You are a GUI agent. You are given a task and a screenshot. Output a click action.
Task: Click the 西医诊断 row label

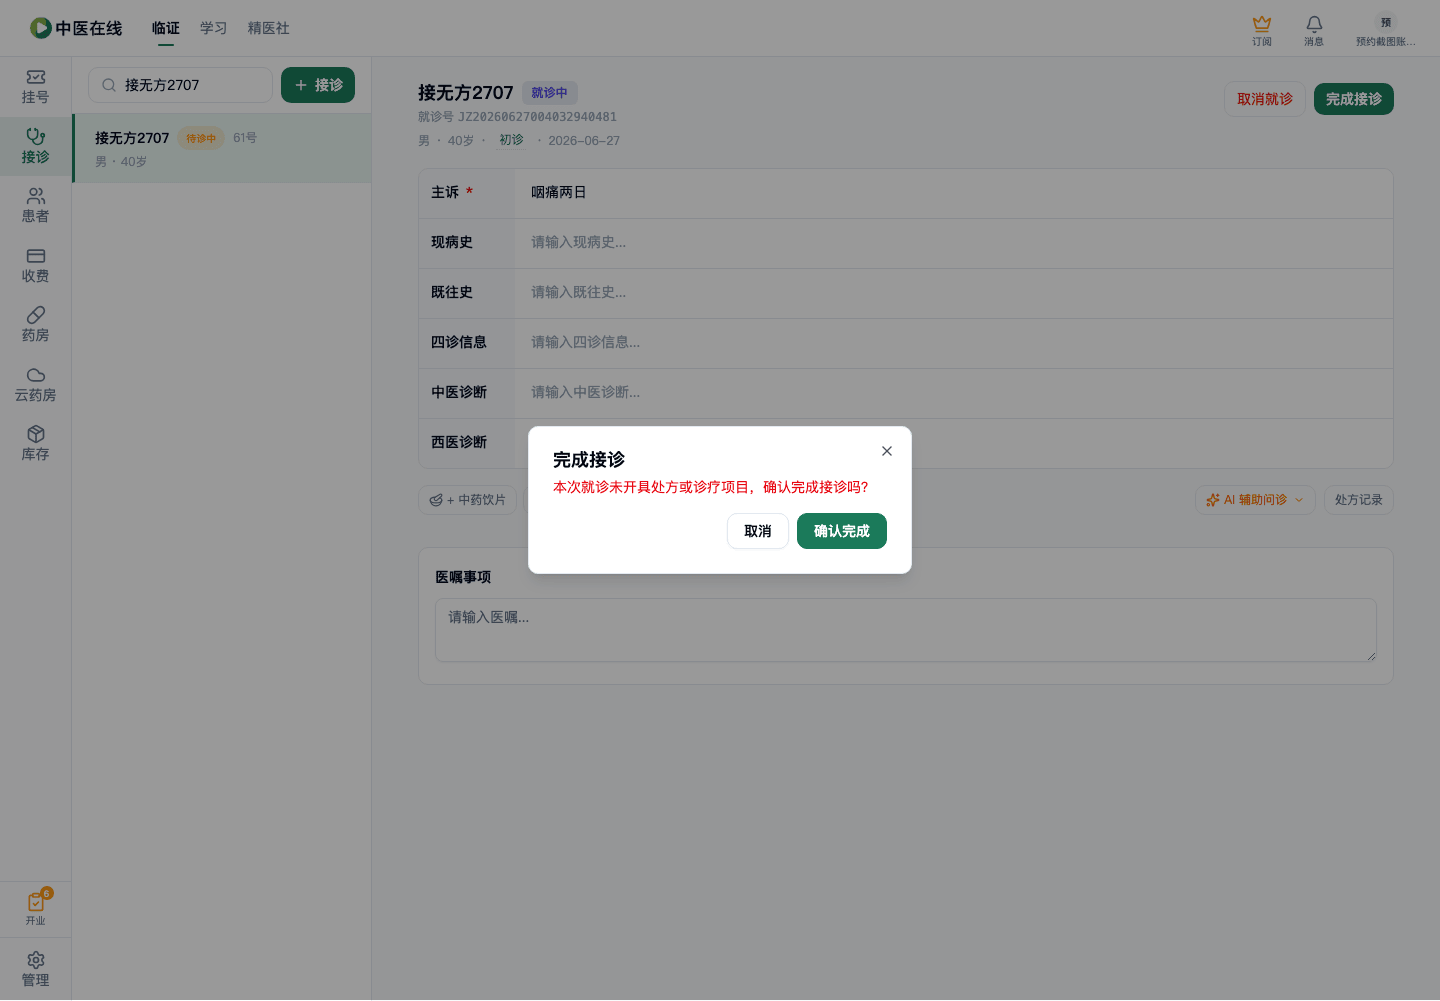459,442
